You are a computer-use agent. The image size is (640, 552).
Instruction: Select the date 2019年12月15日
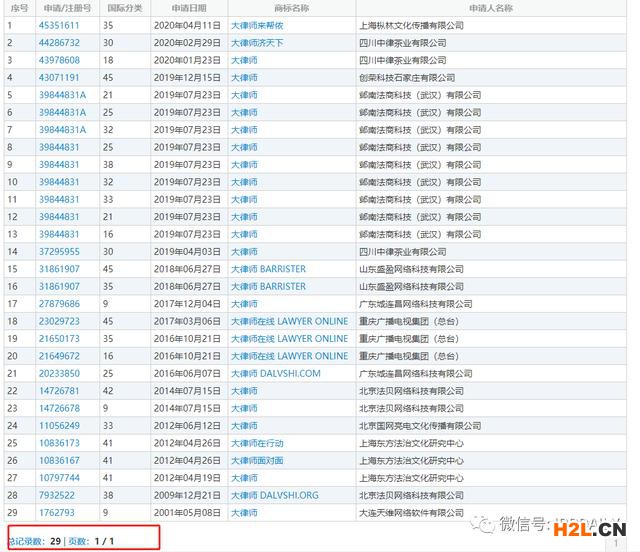(187, 78)
